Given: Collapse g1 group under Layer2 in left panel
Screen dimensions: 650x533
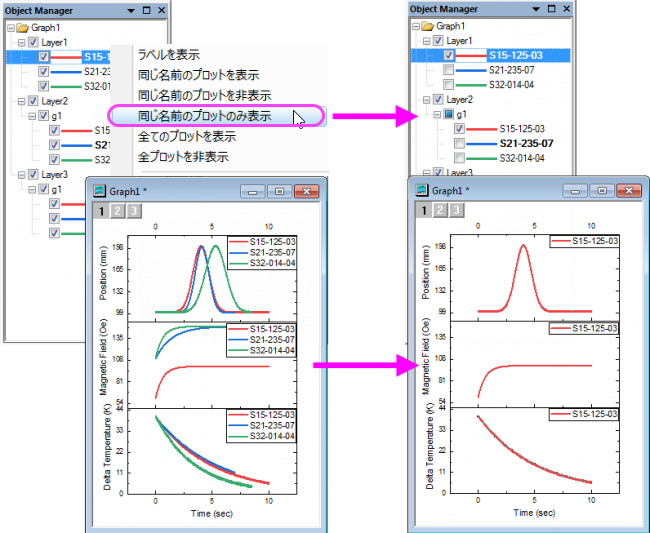Looking at the screenshot, I should [x=32, y=116].
